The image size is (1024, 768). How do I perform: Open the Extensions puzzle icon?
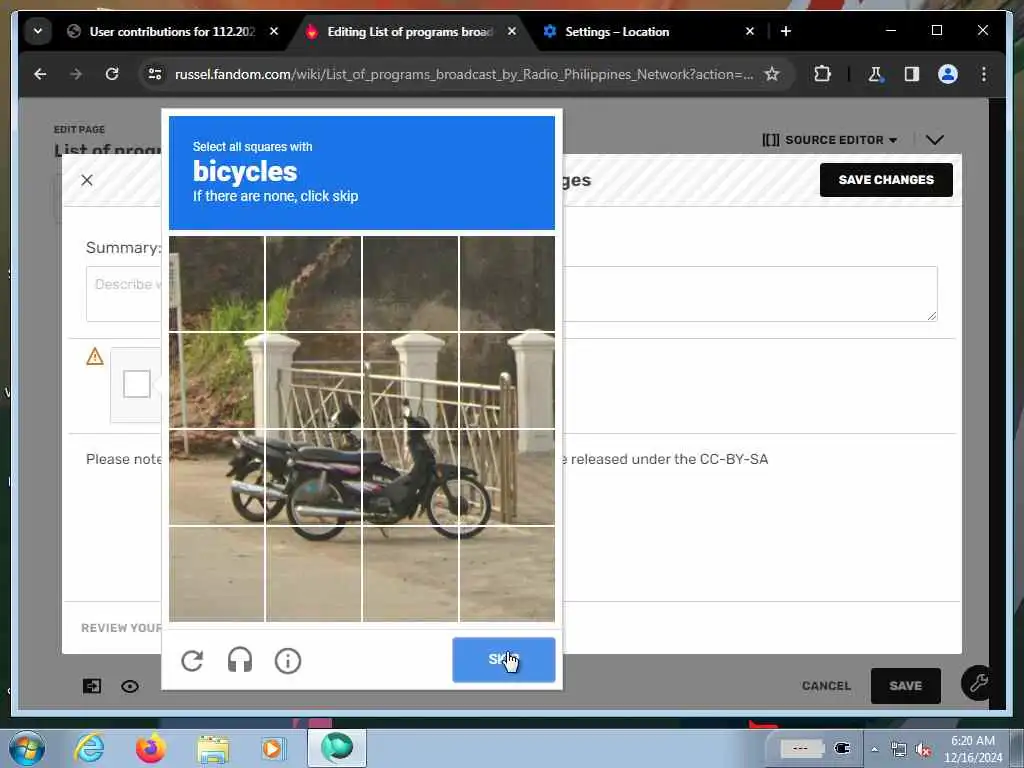point(822,74)
